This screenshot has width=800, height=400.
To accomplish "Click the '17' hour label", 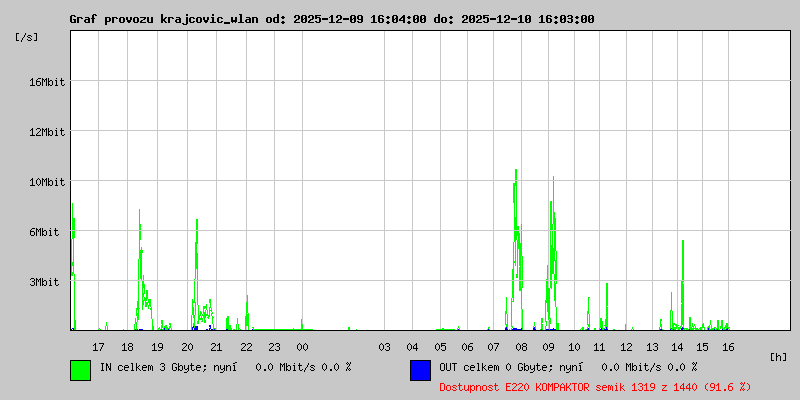I will pyautogui.click(x=98, y=347).
